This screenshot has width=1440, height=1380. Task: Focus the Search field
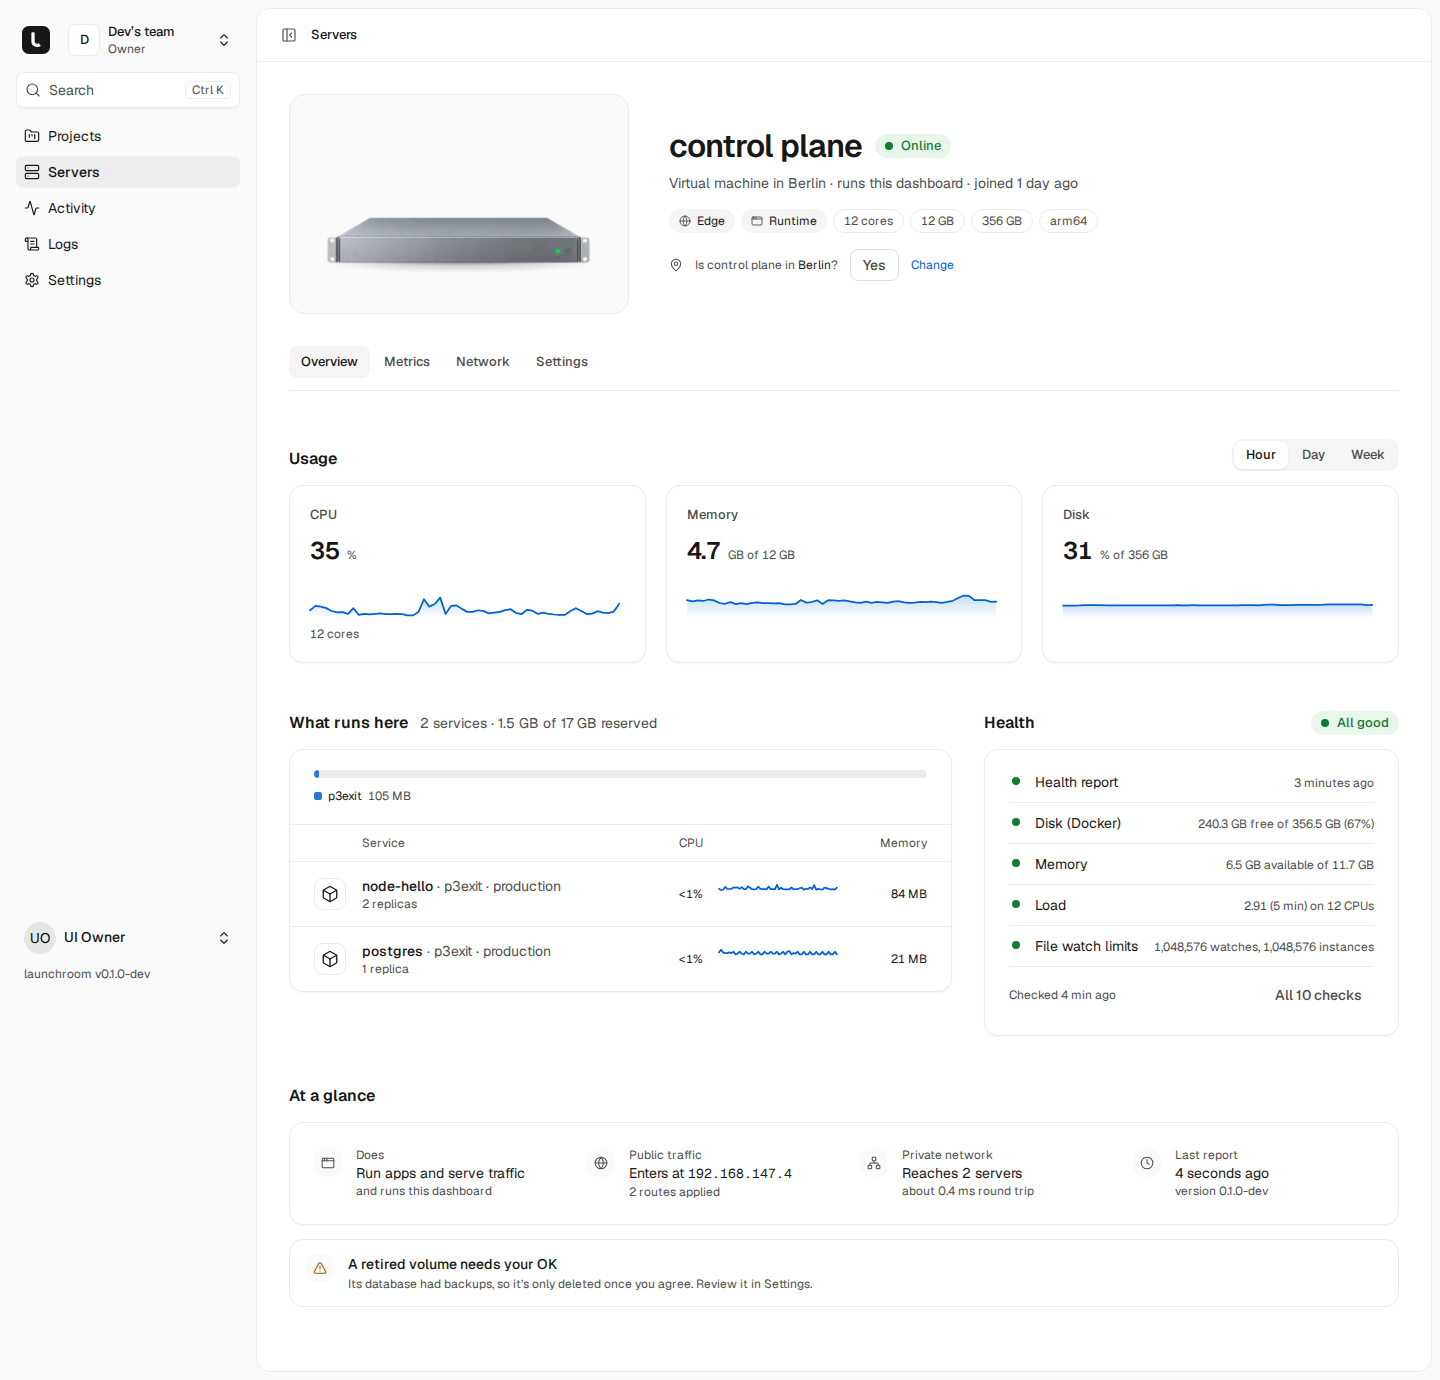[128, 90]
